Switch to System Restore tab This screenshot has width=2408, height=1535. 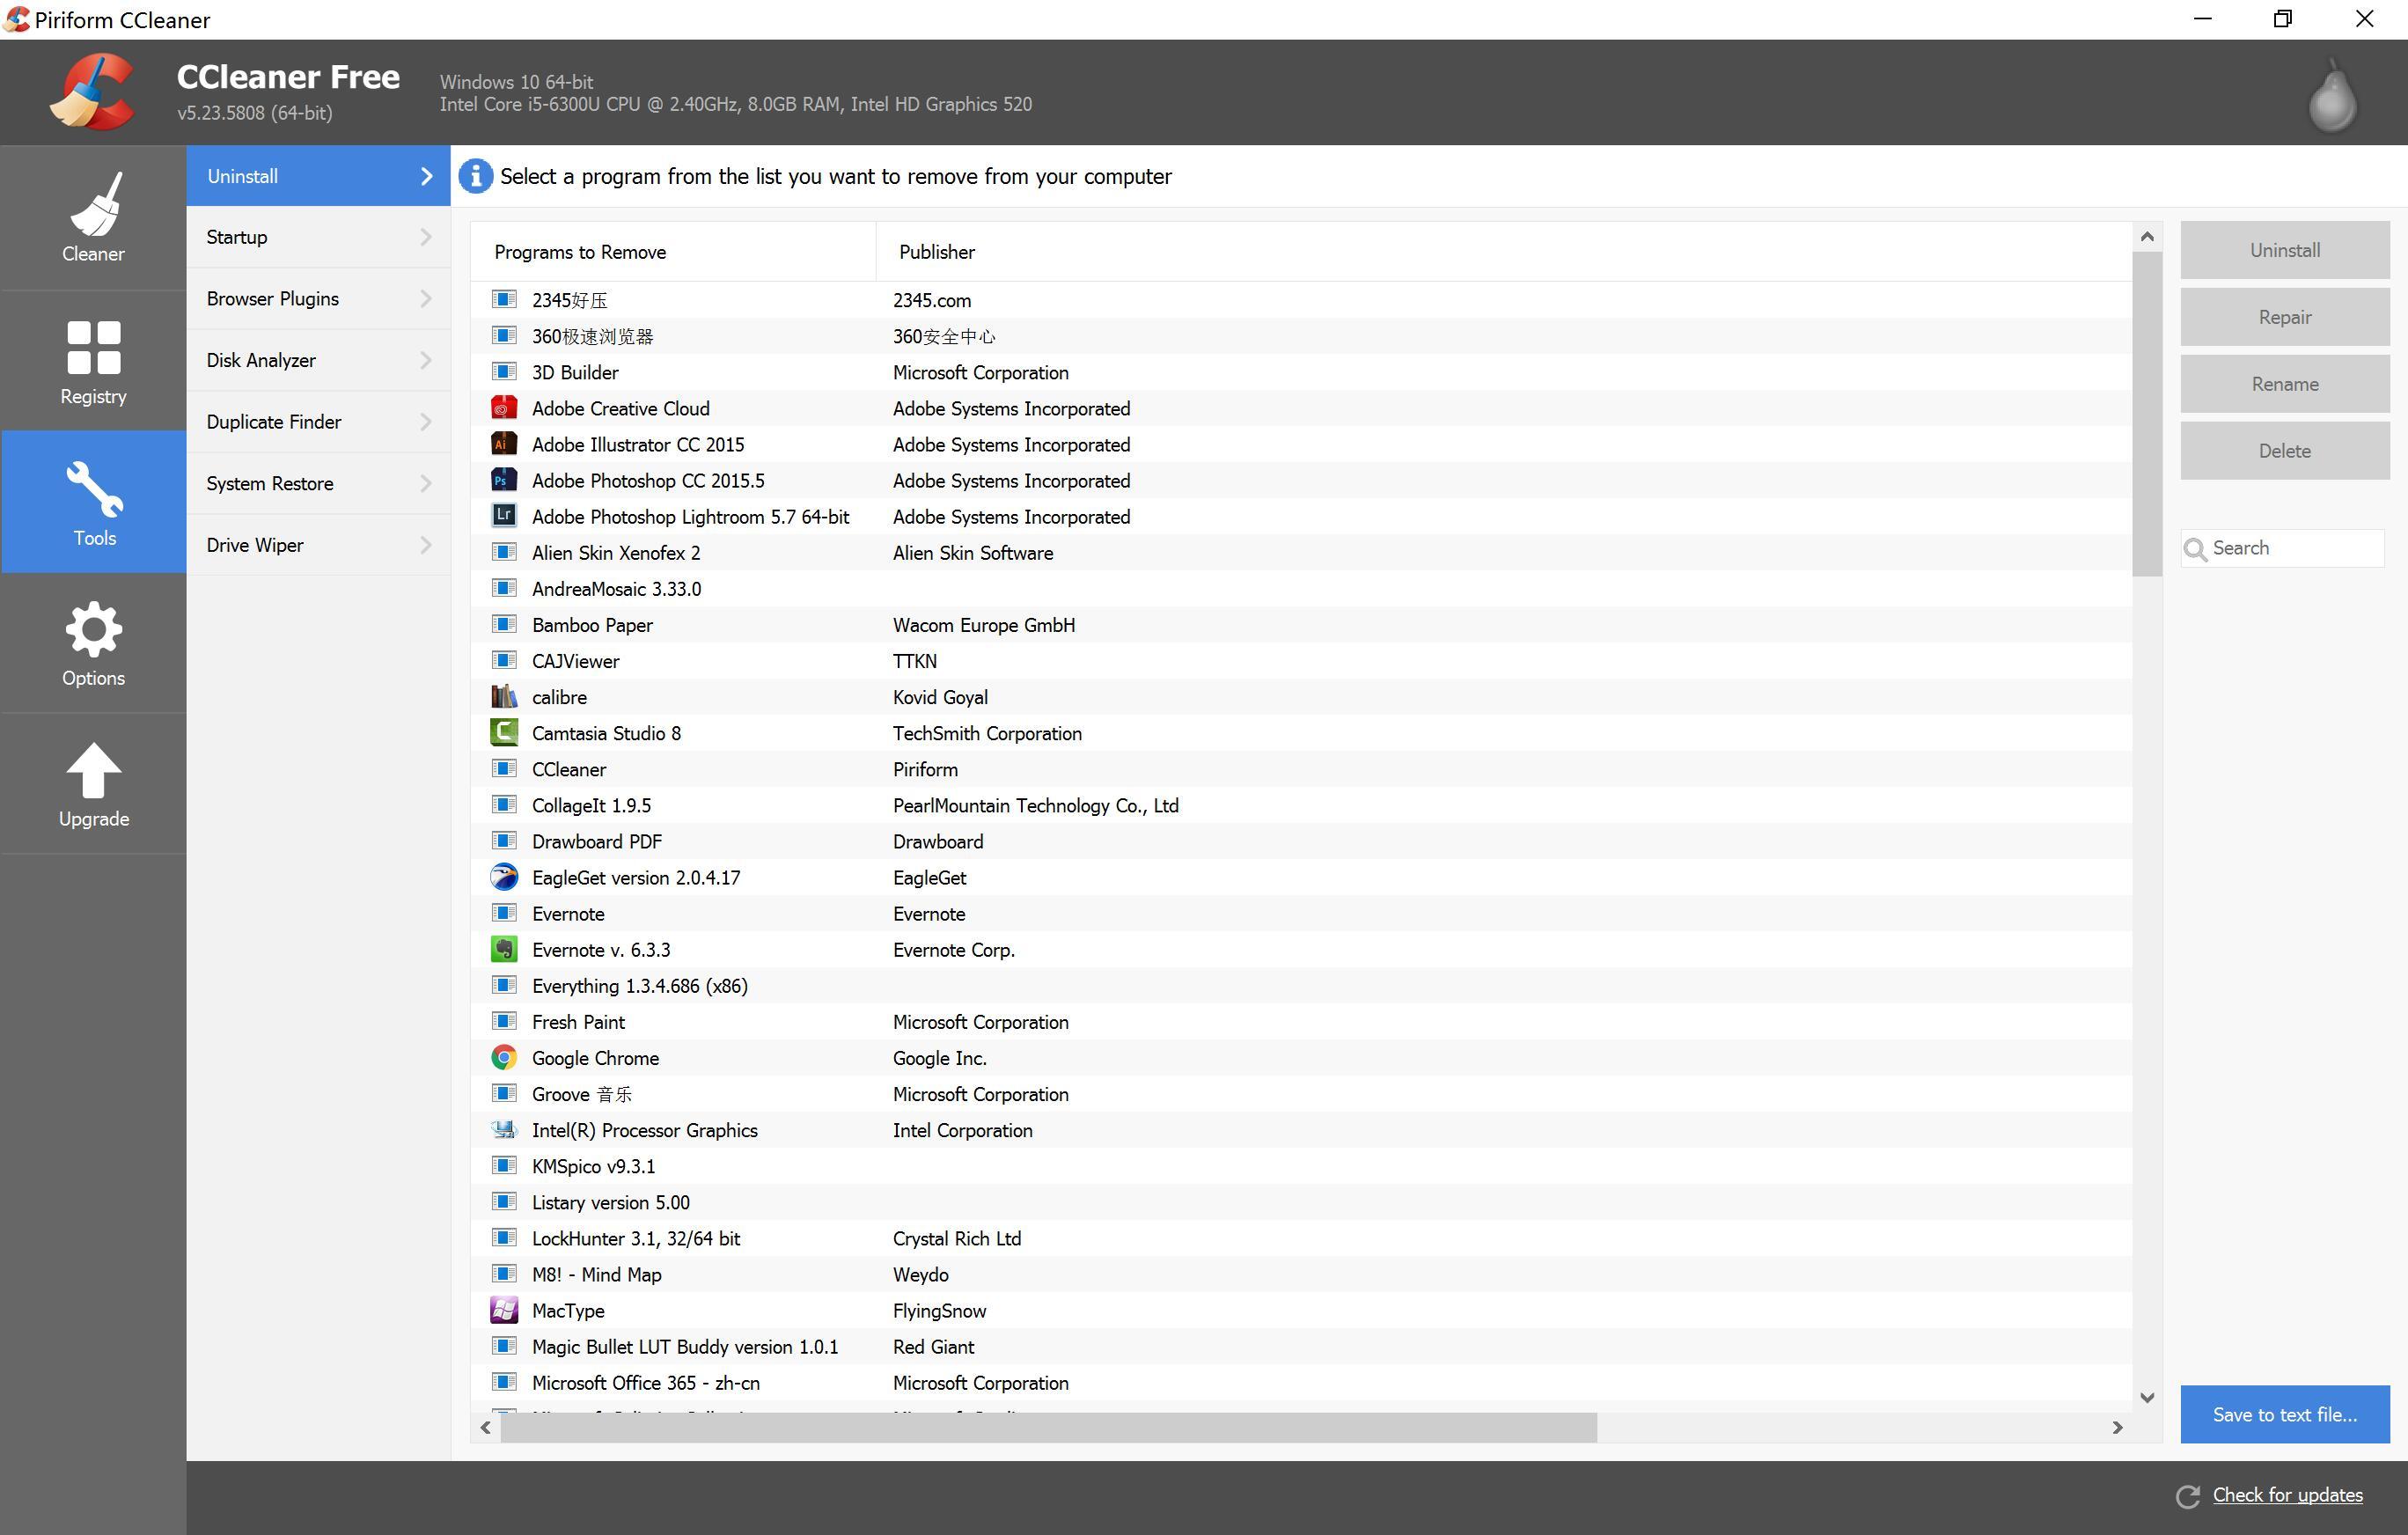pyautogui.click(x=270, y=484)
